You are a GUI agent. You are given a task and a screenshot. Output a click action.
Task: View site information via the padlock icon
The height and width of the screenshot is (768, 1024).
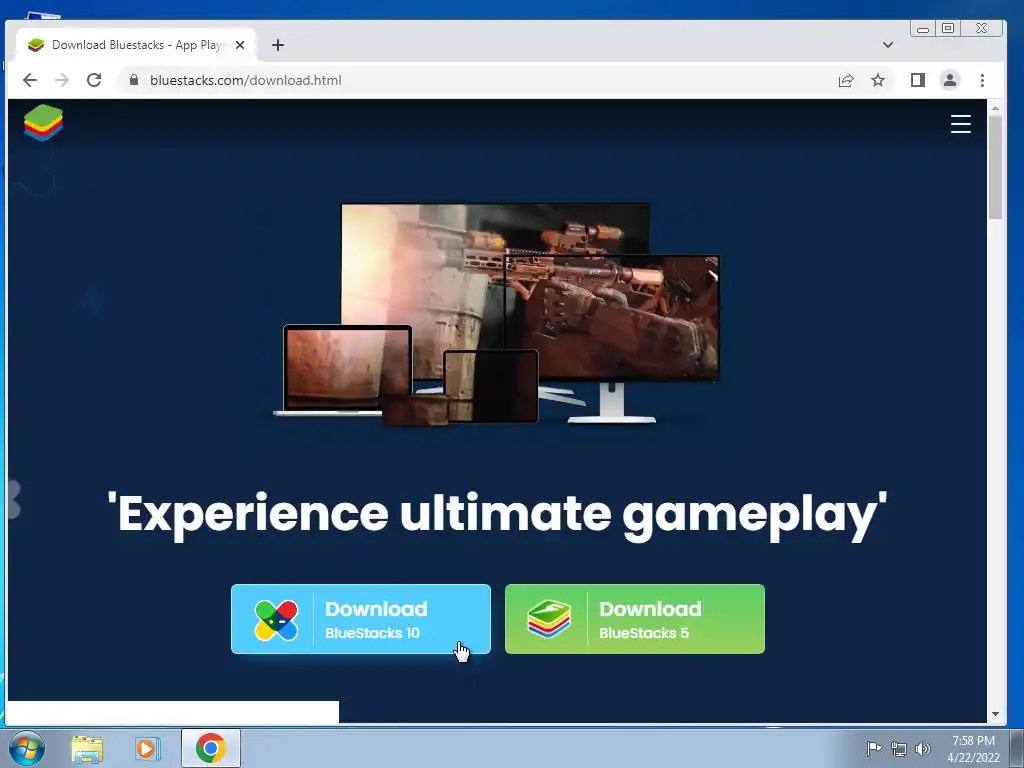point(134,80)
